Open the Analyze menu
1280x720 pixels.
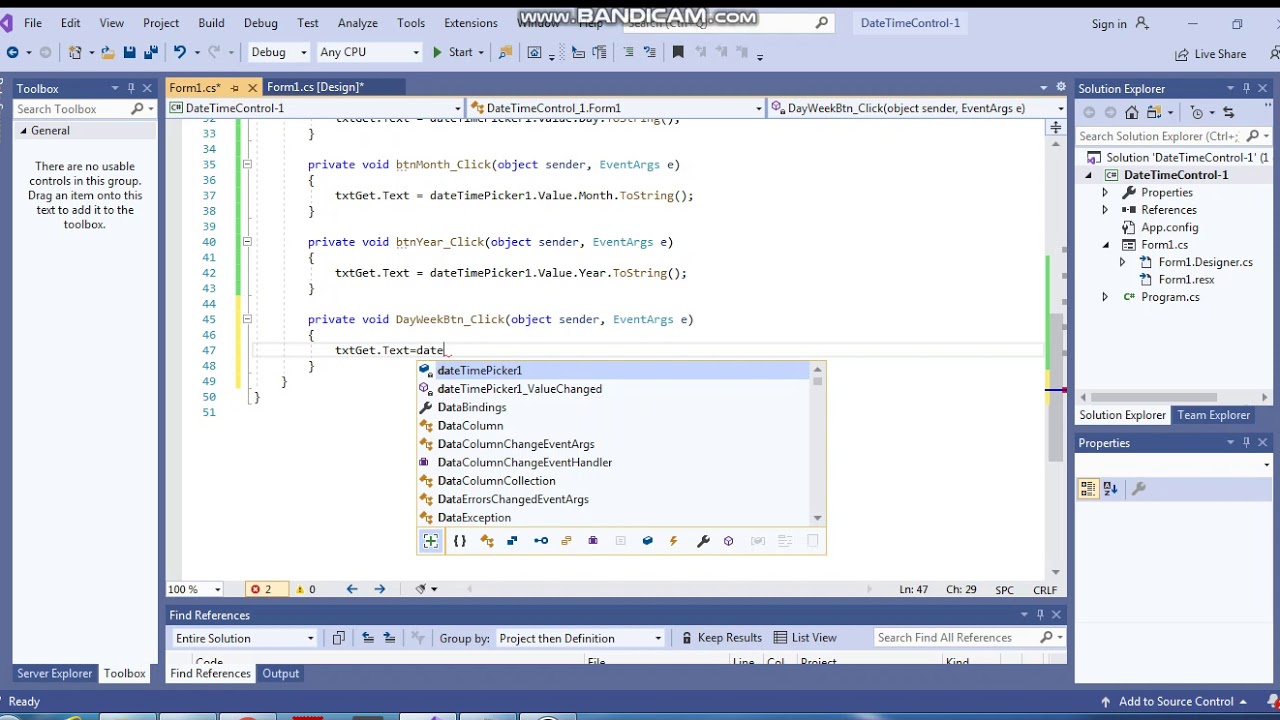[x=357, y=23]
